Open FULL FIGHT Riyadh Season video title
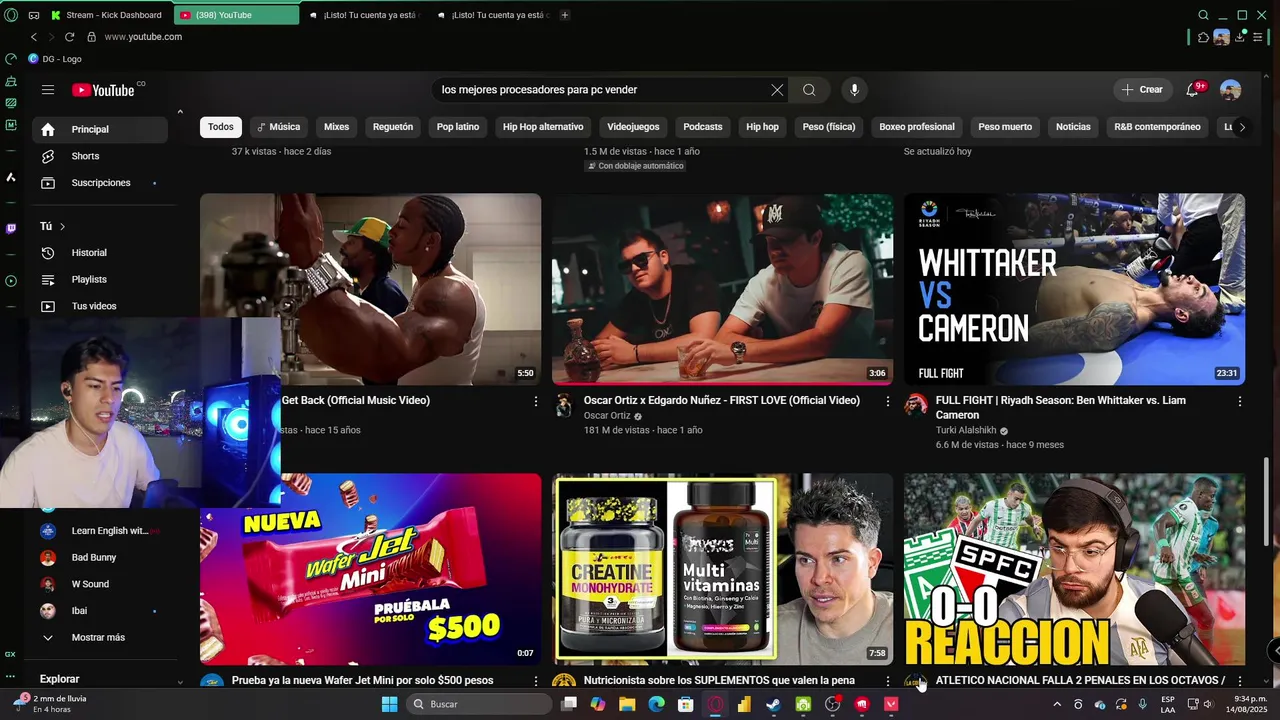The height and width of the screenshot is (720, 1280). point(1061,408)
